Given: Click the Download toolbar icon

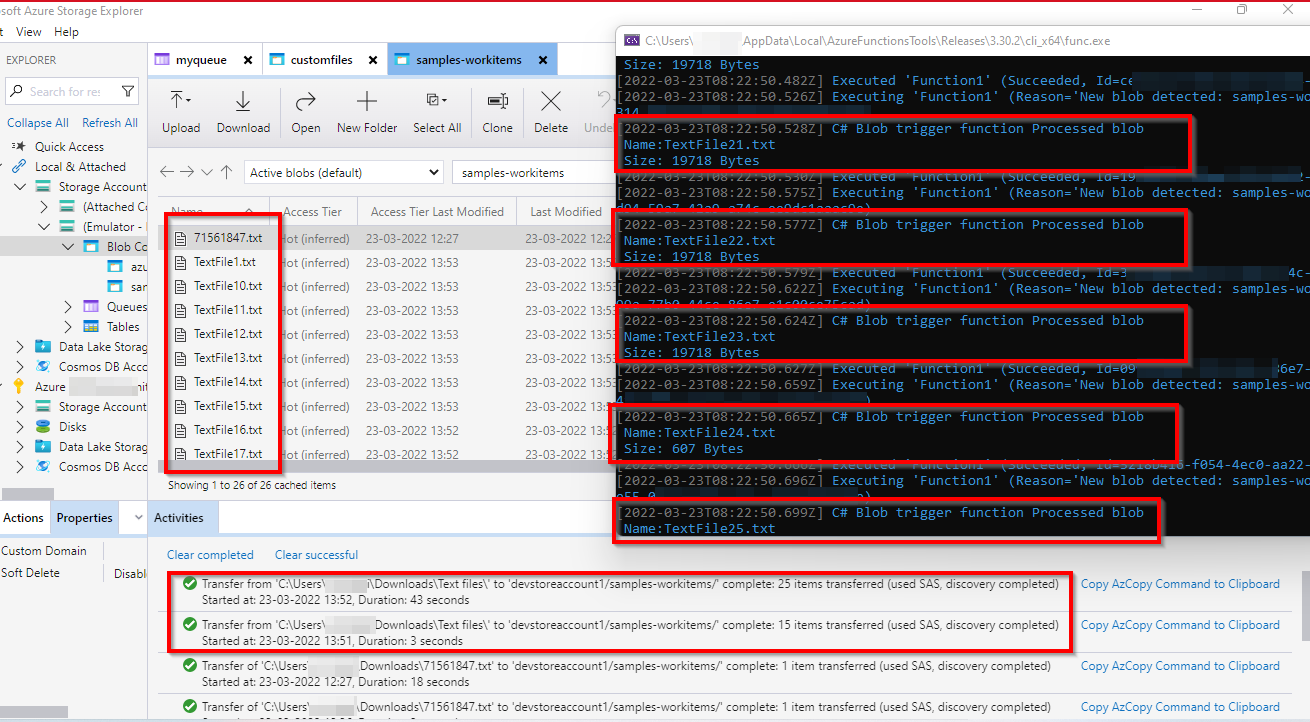Looking at the screenshot, I should point(243,101).
